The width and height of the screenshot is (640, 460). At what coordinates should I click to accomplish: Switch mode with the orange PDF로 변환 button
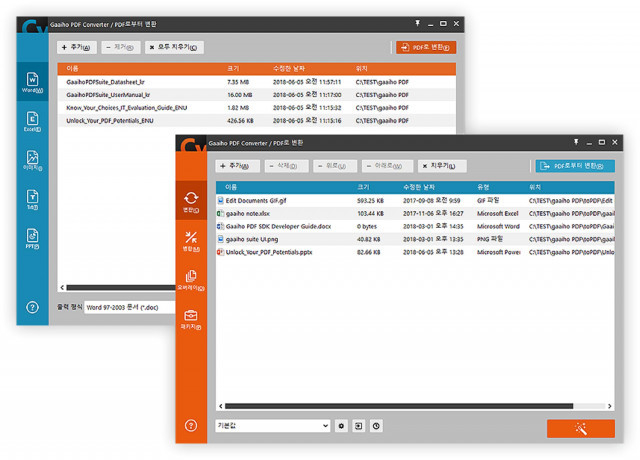point(426,47)
